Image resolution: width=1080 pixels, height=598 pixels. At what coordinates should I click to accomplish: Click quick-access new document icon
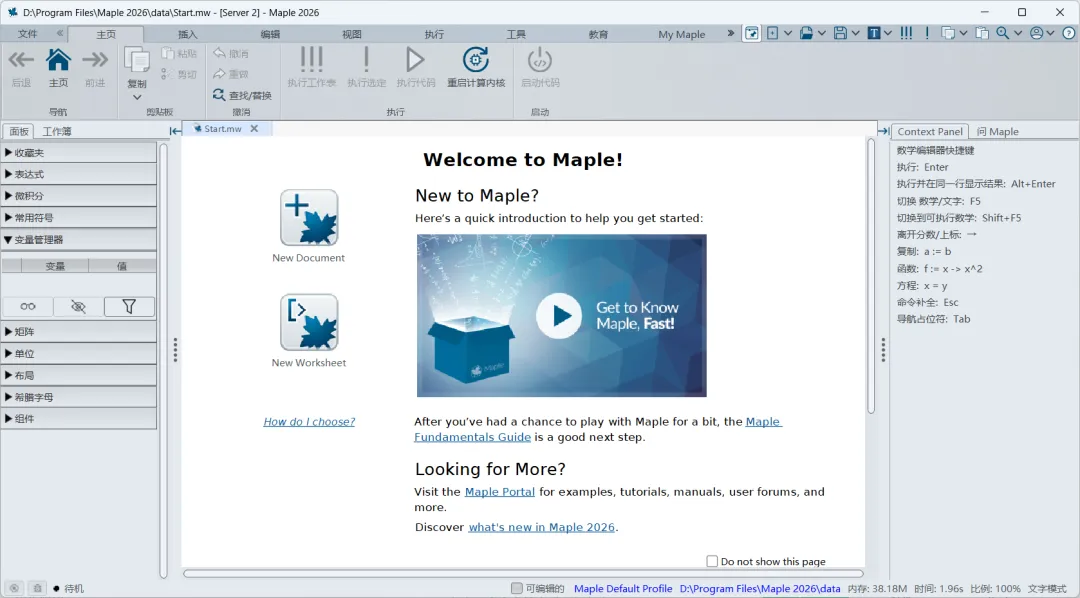[x=773, y=33]
